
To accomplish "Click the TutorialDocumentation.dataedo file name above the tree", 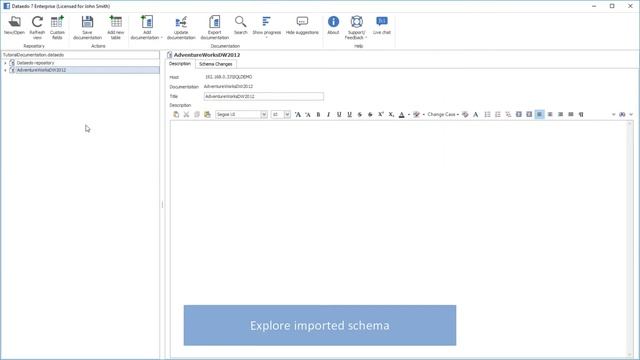I will click(x=33, y=55).
